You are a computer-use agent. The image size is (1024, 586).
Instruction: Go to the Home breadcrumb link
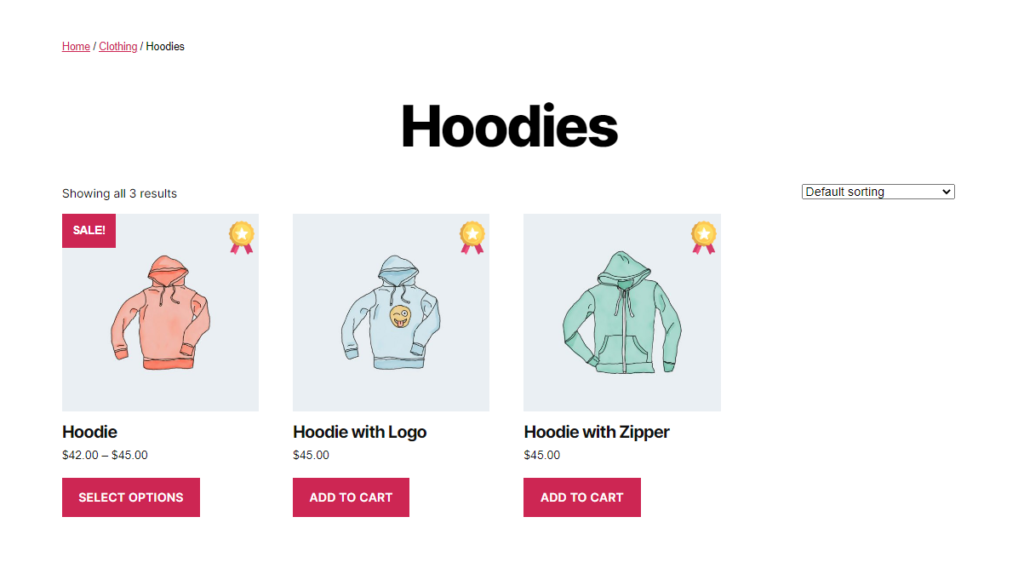coord(76,46)
